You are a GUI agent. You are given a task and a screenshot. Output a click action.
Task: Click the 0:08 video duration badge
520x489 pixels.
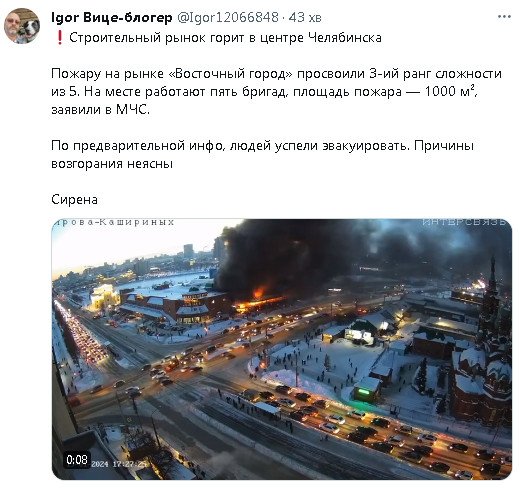click(x=77, y=460)
